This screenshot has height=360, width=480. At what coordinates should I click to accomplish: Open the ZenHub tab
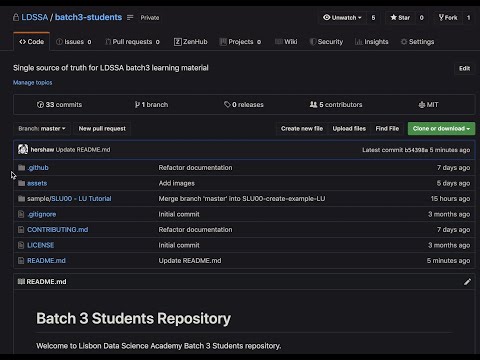coord(191,42)
